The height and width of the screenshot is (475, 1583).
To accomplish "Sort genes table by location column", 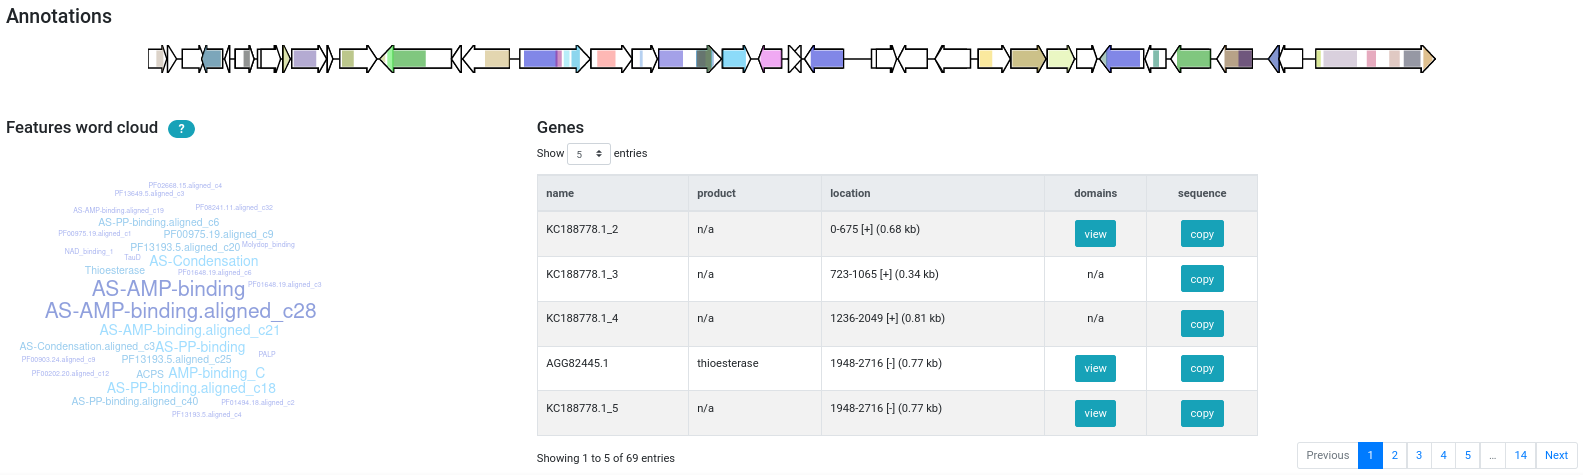I will (850, 193).
